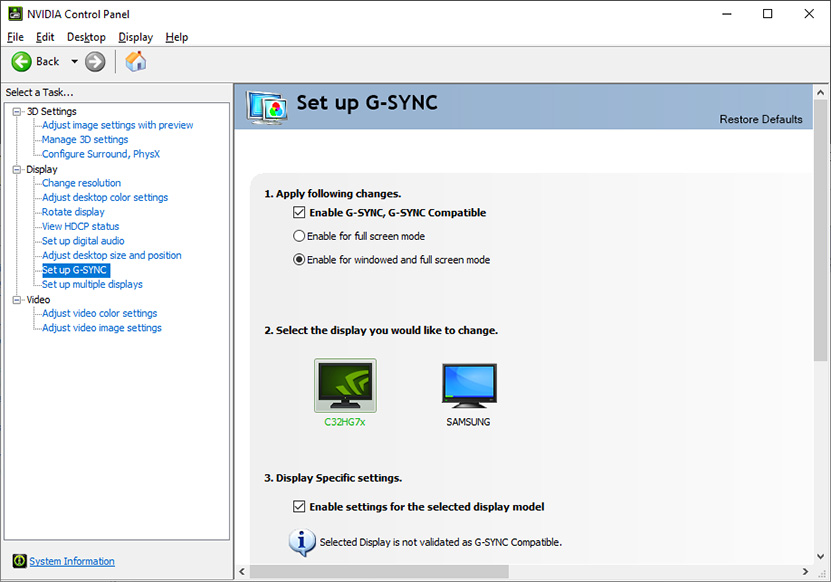Open the System Information link

pos(72,561)
